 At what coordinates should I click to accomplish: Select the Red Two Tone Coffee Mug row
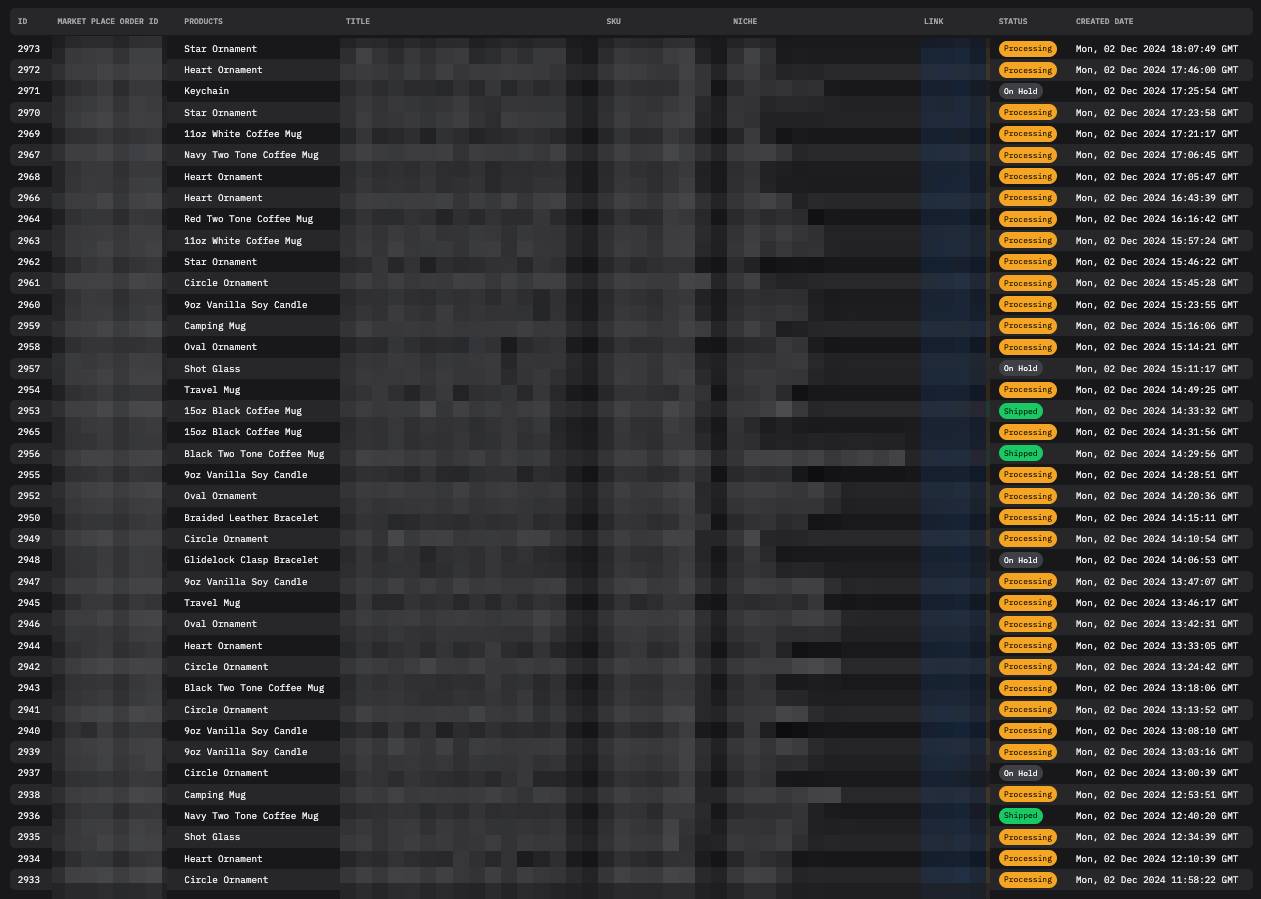click(248, 219)
